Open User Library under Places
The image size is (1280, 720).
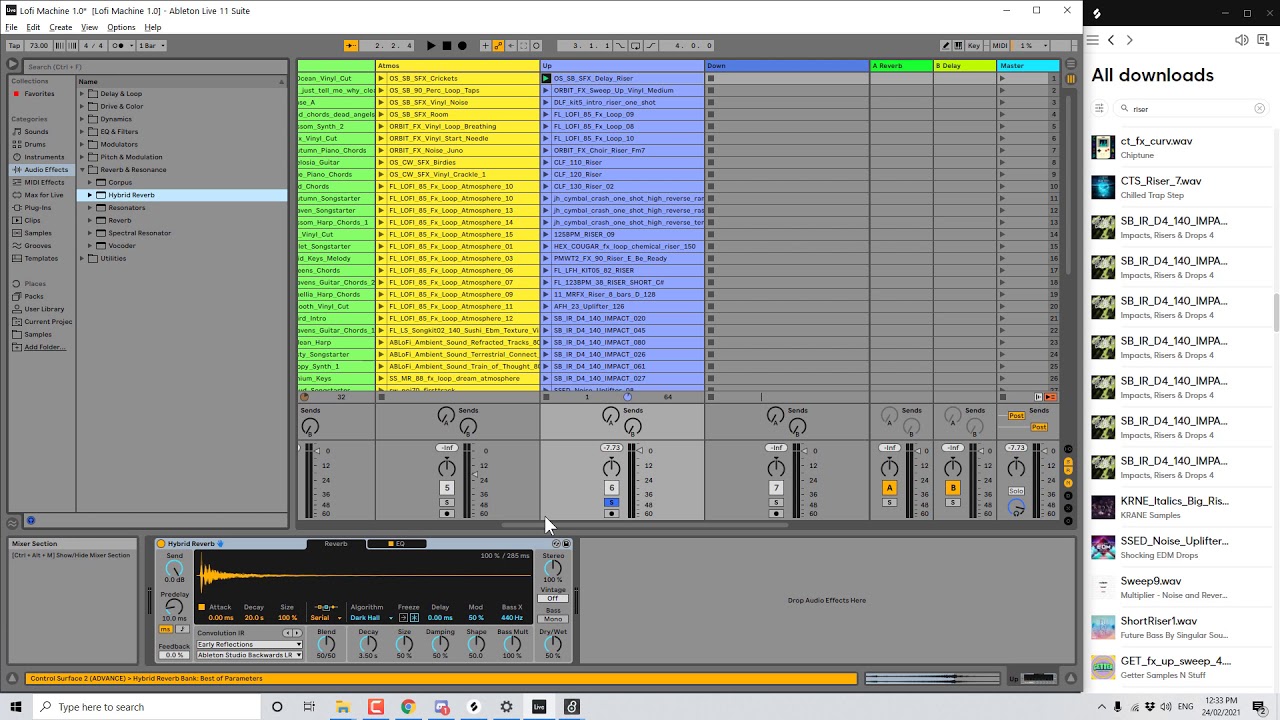tap(44, 309)
